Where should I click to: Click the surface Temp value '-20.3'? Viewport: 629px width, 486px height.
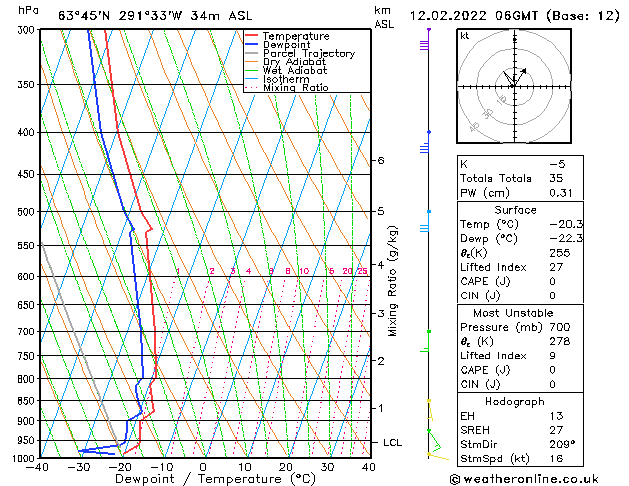pos(566,224)
